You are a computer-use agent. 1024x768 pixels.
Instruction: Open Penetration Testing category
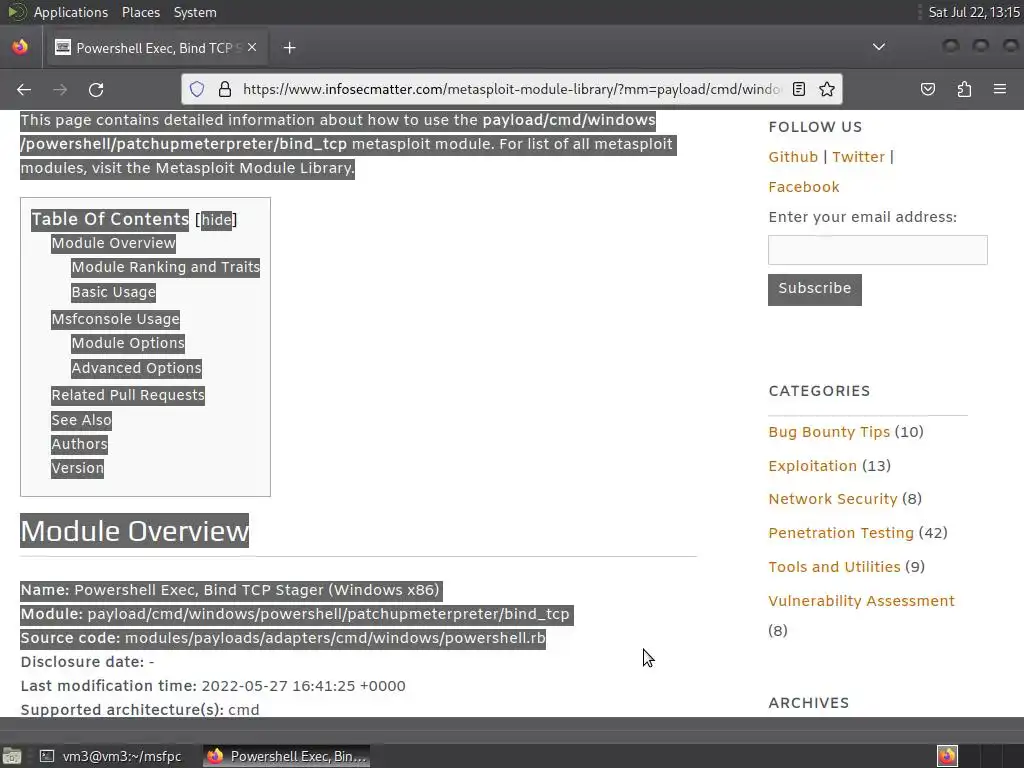pyautogui.click(x=841, y=533)
